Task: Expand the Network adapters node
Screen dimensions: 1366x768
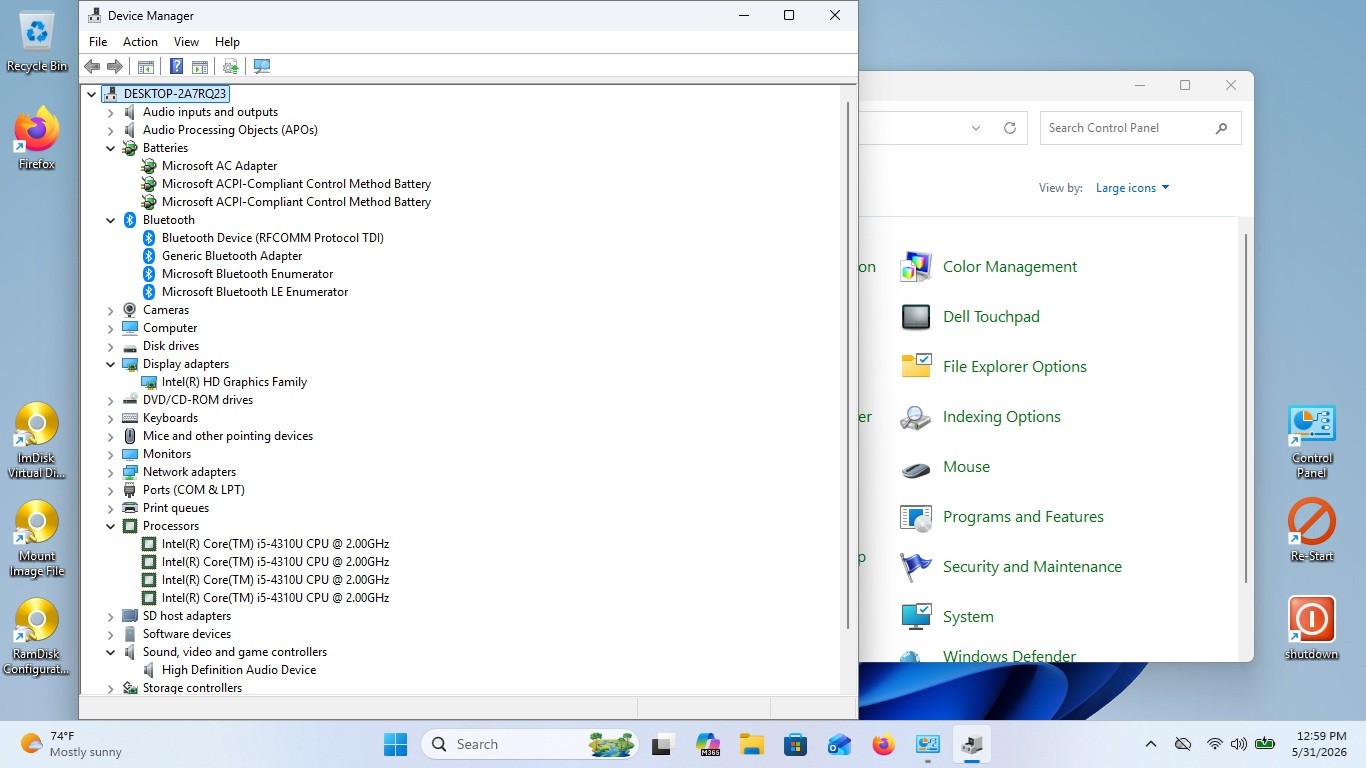Action: pos(111,472)
